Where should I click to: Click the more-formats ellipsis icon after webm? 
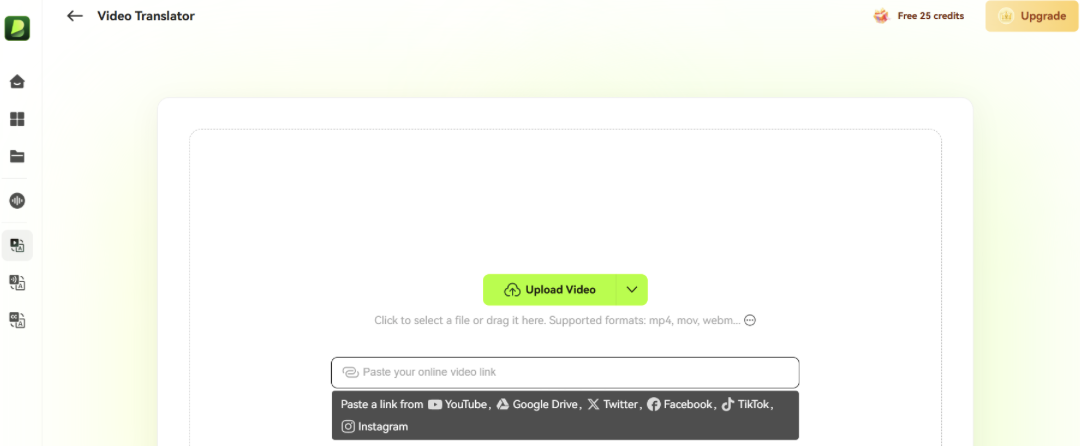click(x=750, y=320)
